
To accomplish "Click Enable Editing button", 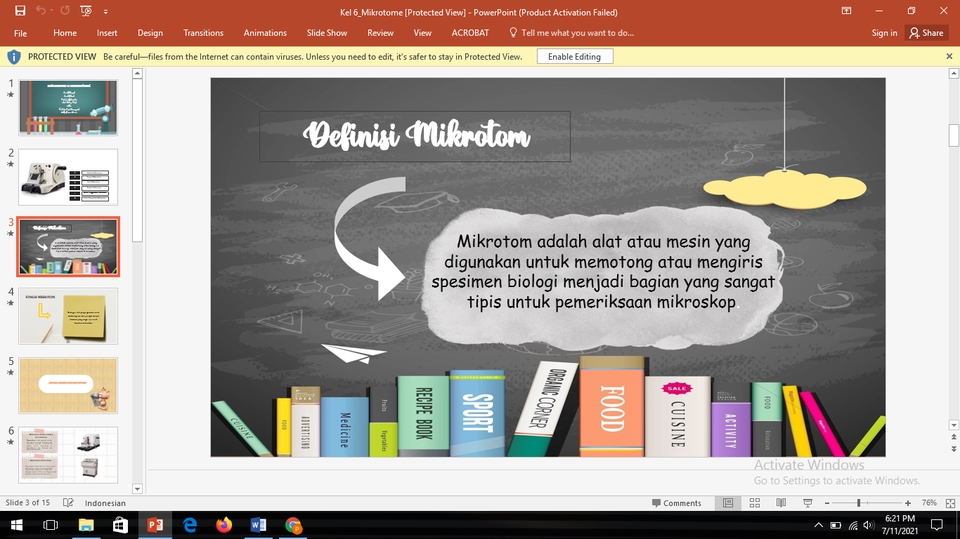I will 574,56.
